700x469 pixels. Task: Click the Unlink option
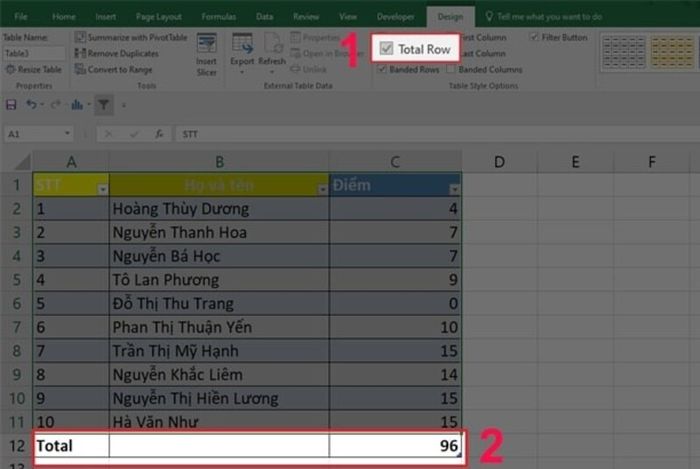point(308,70)
